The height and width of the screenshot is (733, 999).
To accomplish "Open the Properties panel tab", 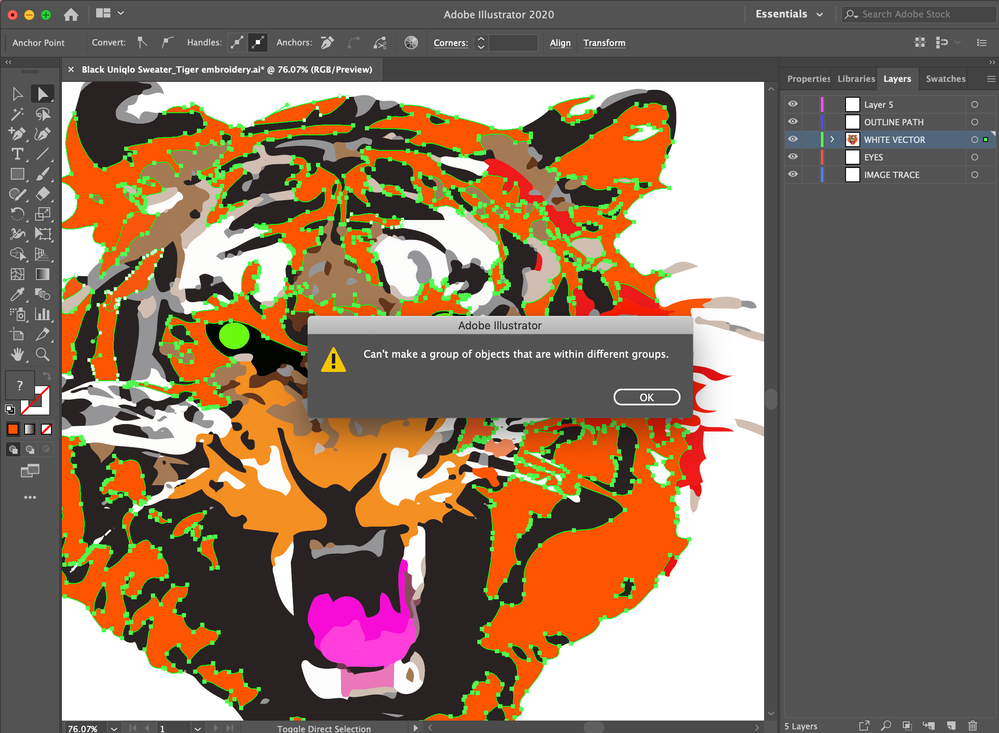I will coord(808,79).
